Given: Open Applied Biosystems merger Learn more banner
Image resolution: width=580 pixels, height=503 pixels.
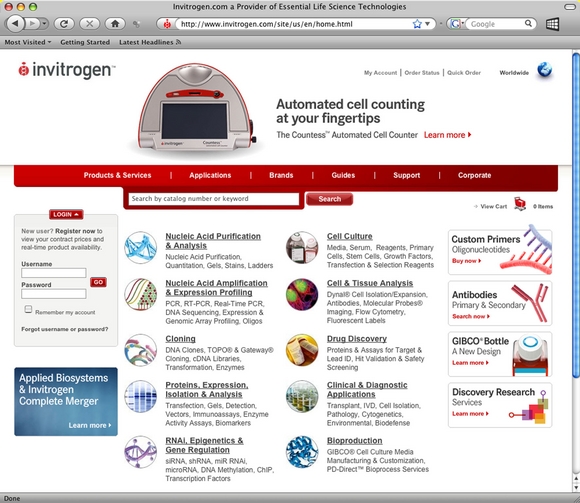Looking at the screenshot, I should [x=66, y=402].
